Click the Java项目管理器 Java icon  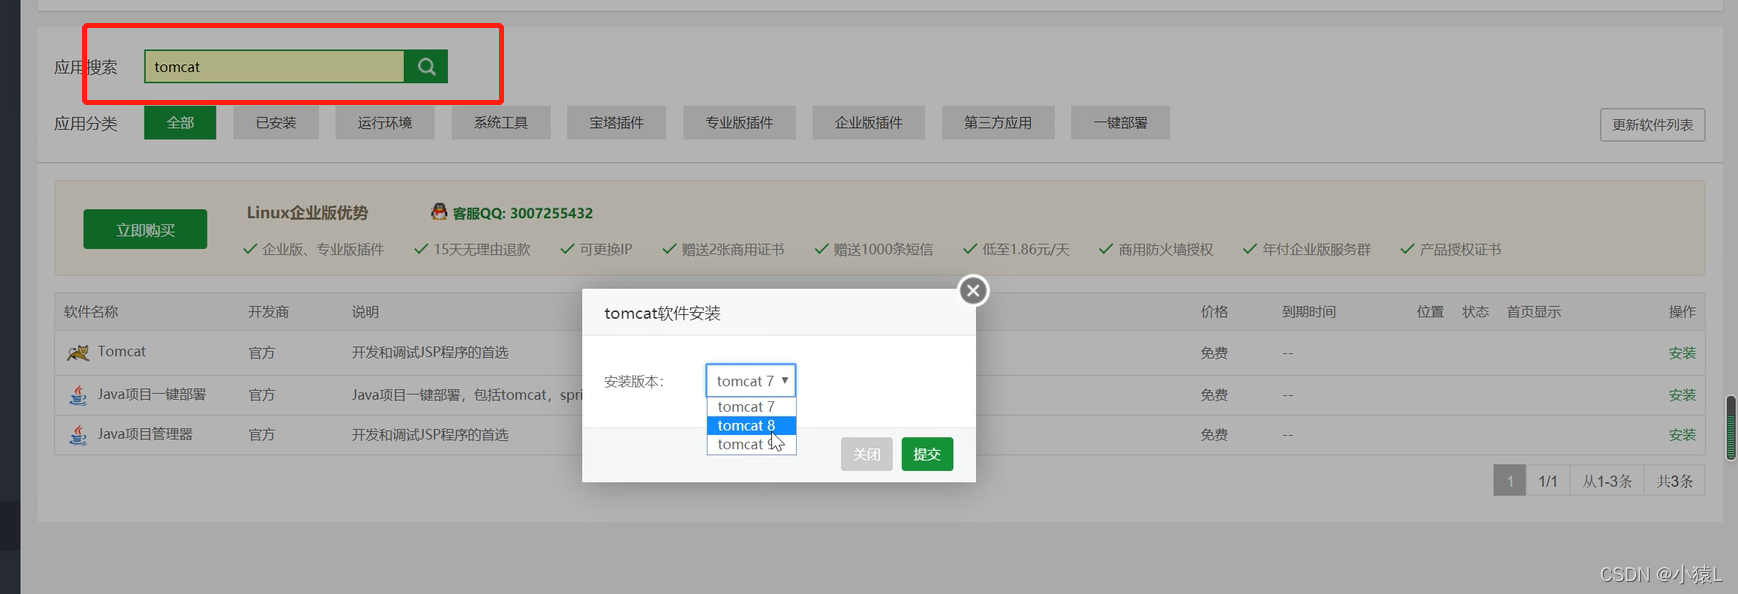[78, 435]
